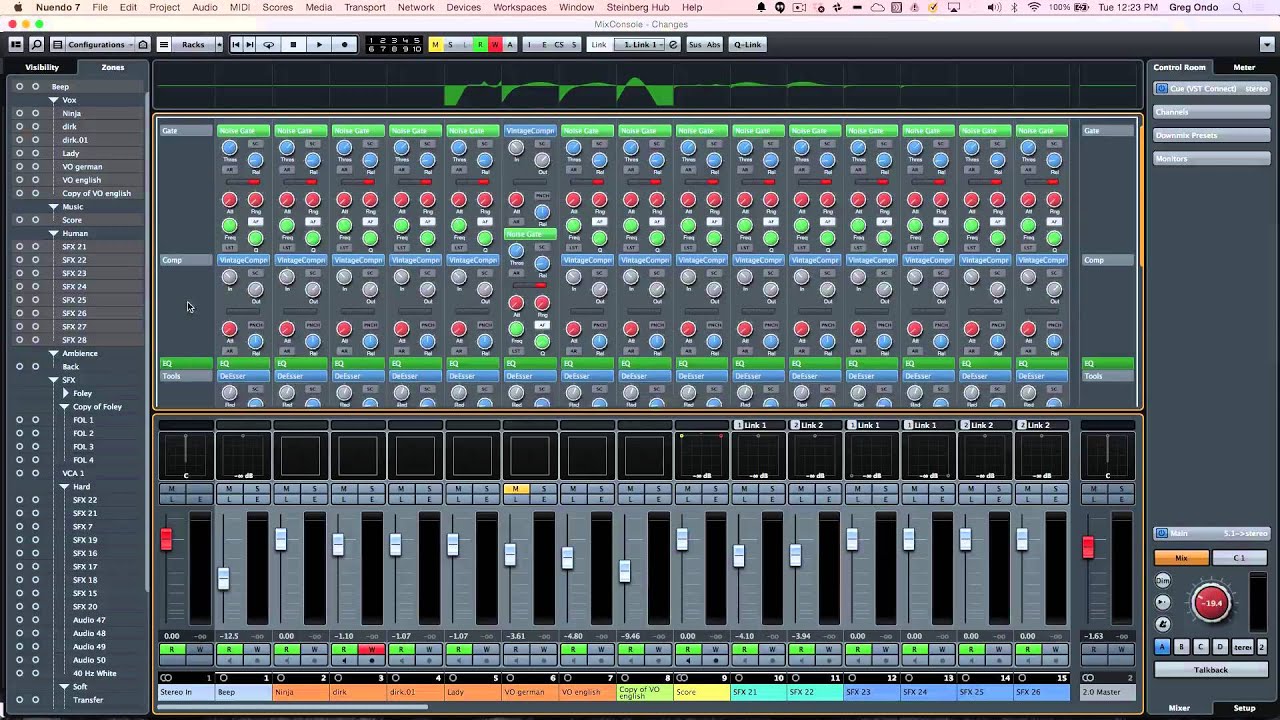Toggle left dot in the Ninja row
The width and height of the screenshot is (1280, 720).
coord(18,113)
